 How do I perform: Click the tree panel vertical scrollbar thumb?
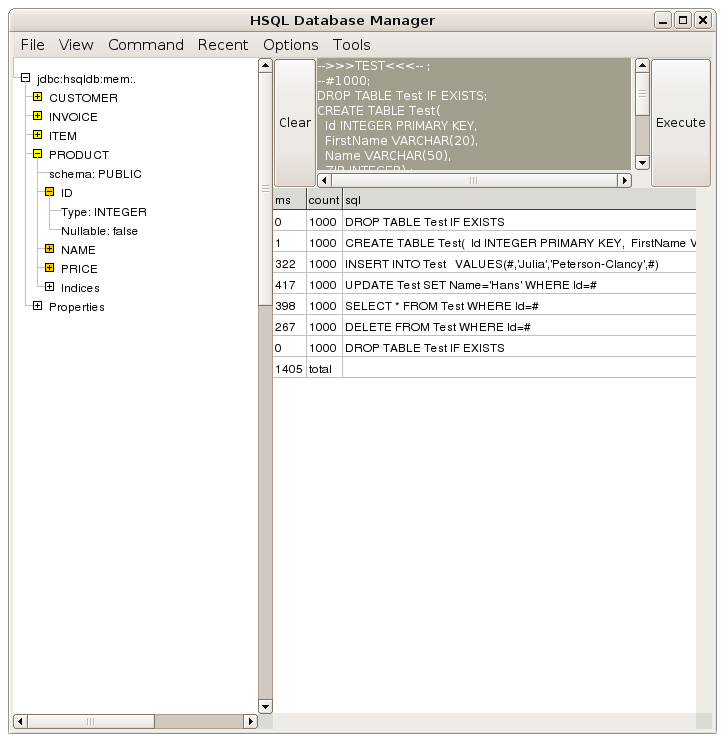coord(265,189)
